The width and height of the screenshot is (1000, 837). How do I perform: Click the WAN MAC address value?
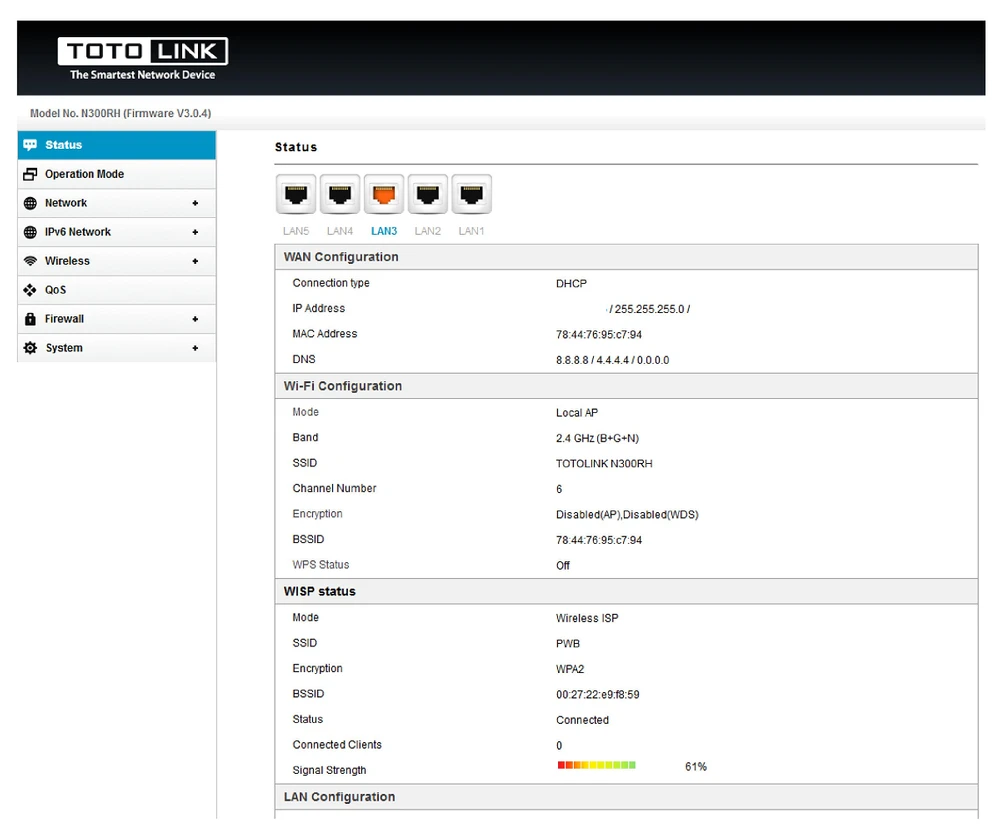coord(599,335)
